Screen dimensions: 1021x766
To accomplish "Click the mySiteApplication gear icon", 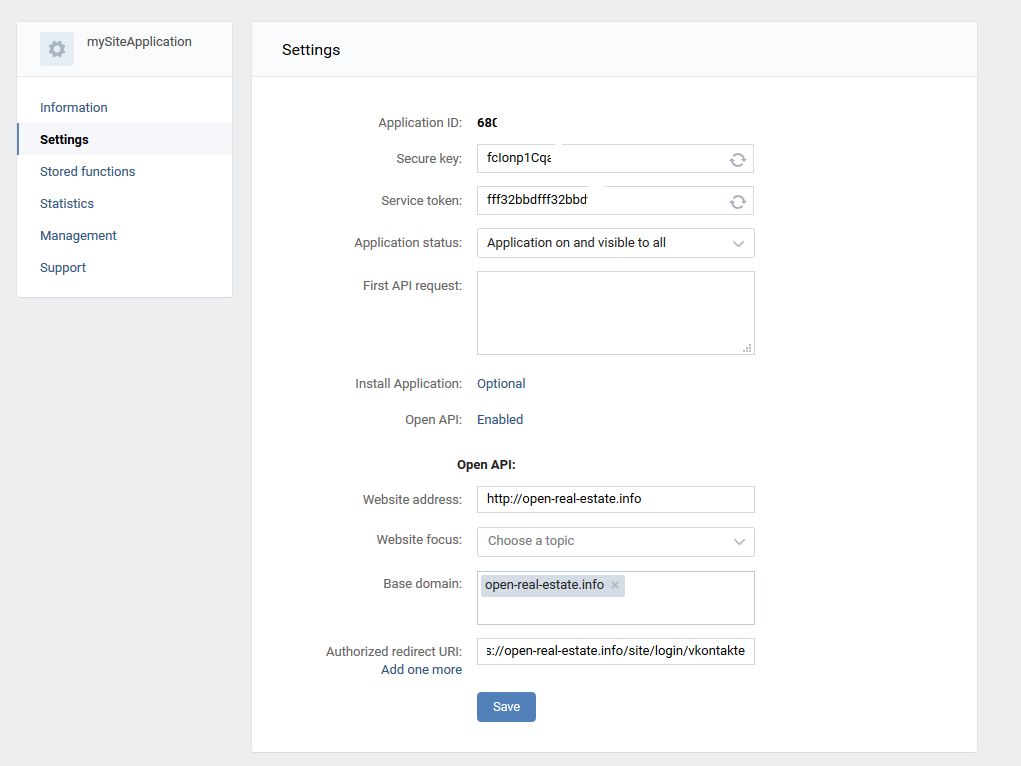I will [57, 49].
